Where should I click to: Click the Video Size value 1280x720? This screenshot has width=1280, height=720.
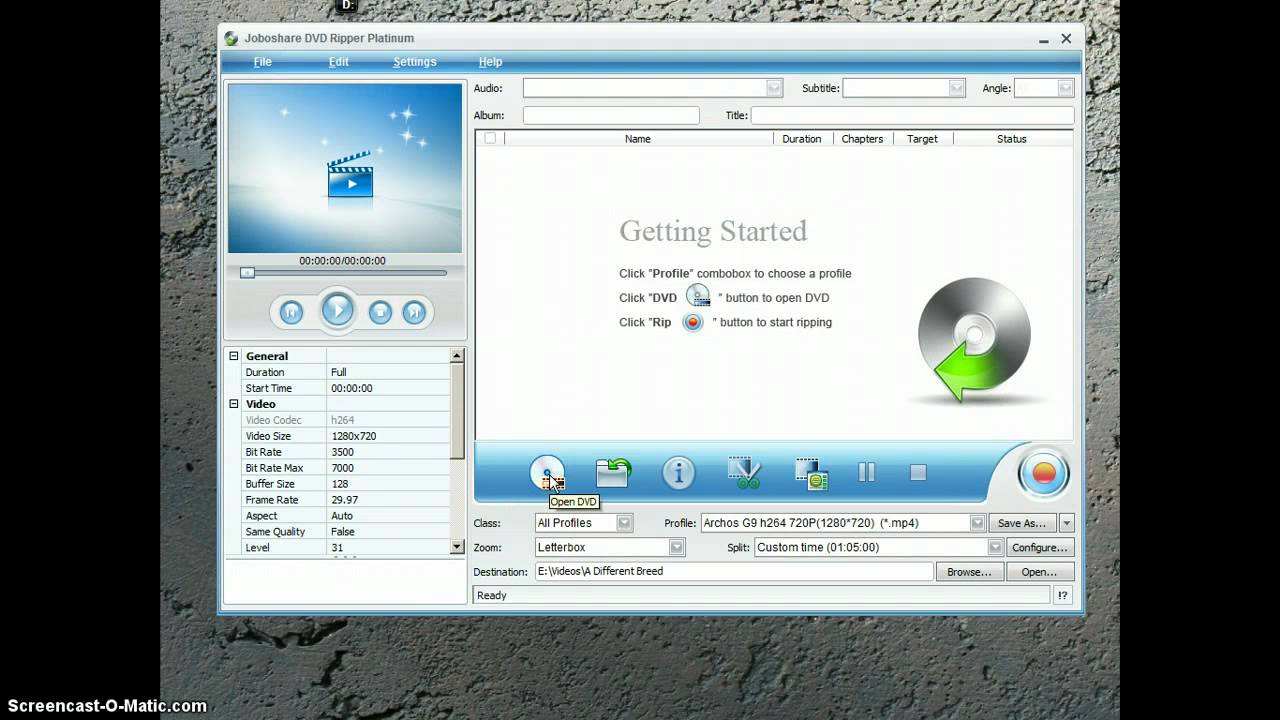(354, 436)
